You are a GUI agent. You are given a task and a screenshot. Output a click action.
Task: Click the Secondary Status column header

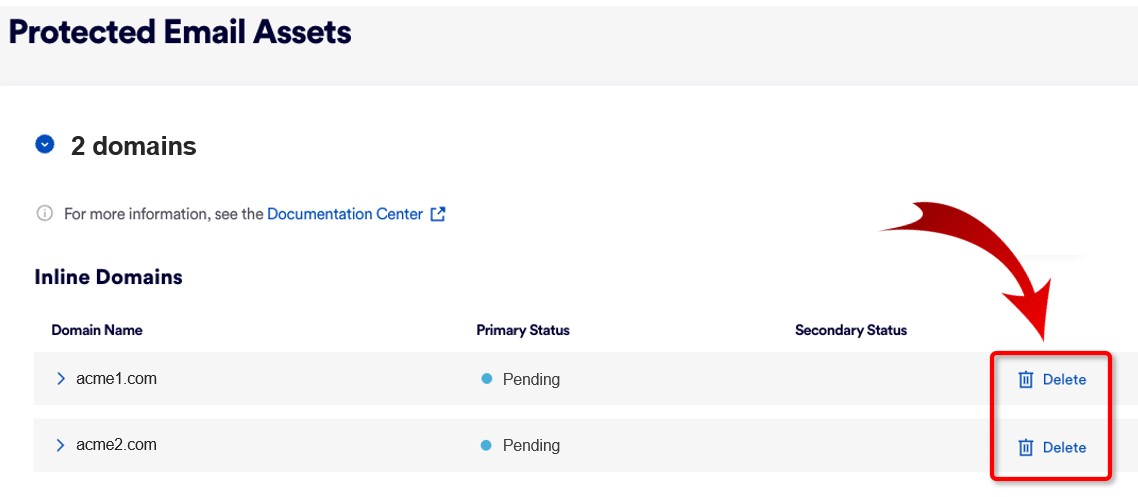(850, 330)
